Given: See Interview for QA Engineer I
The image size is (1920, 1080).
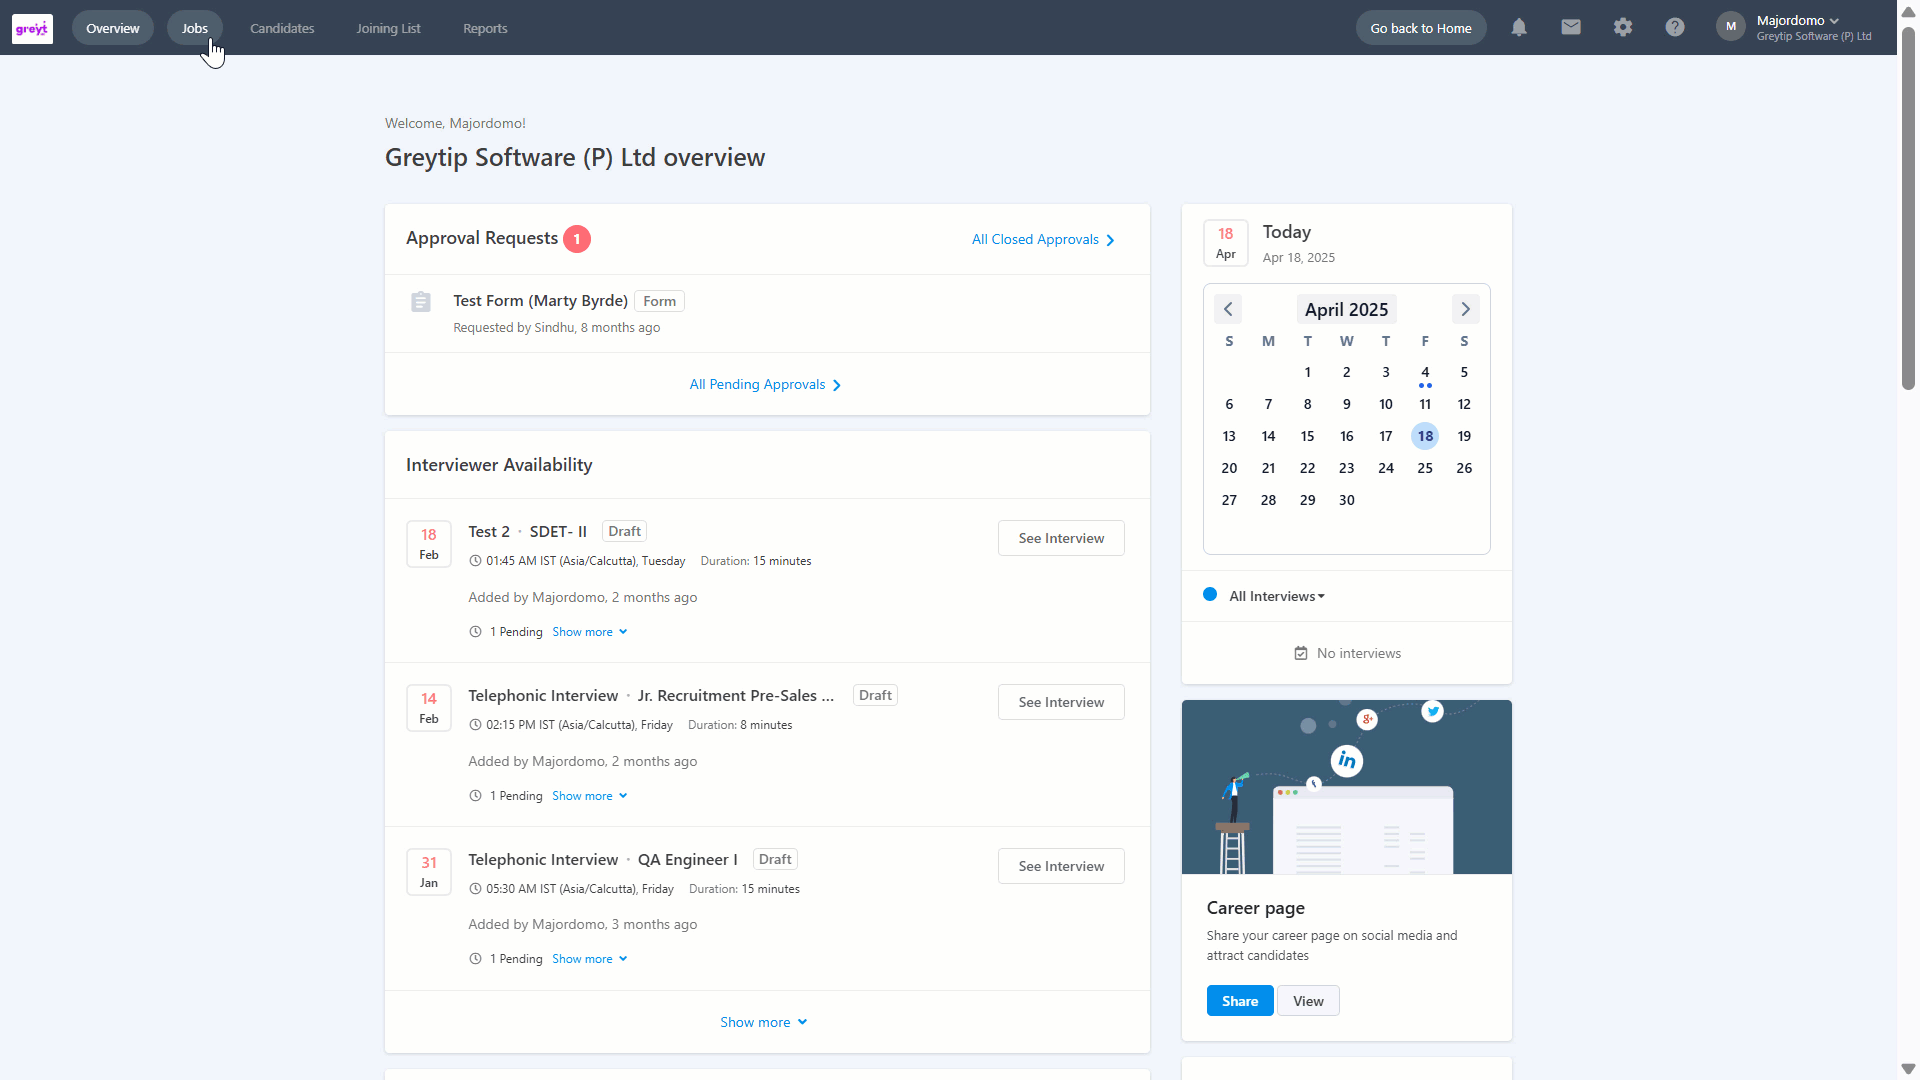Looking at the screenshot, I should tap(1061, 866).
